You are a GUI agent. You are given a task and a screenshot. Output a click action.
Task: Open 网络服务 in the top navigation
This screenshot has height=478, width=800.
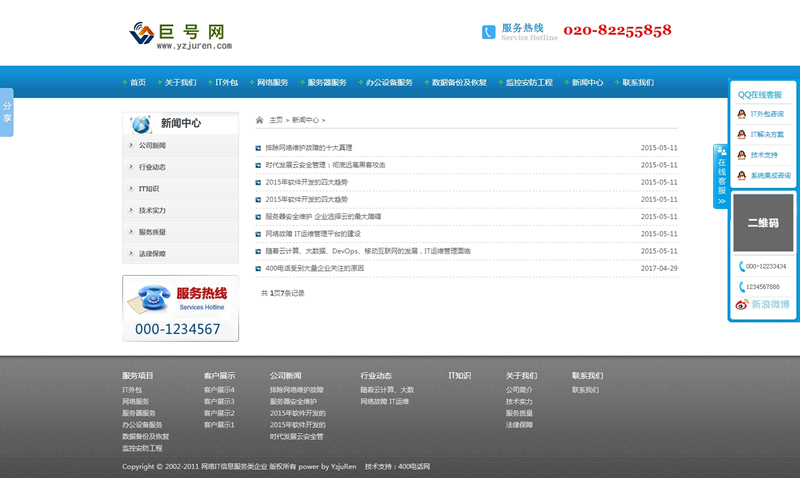[272, 82]
